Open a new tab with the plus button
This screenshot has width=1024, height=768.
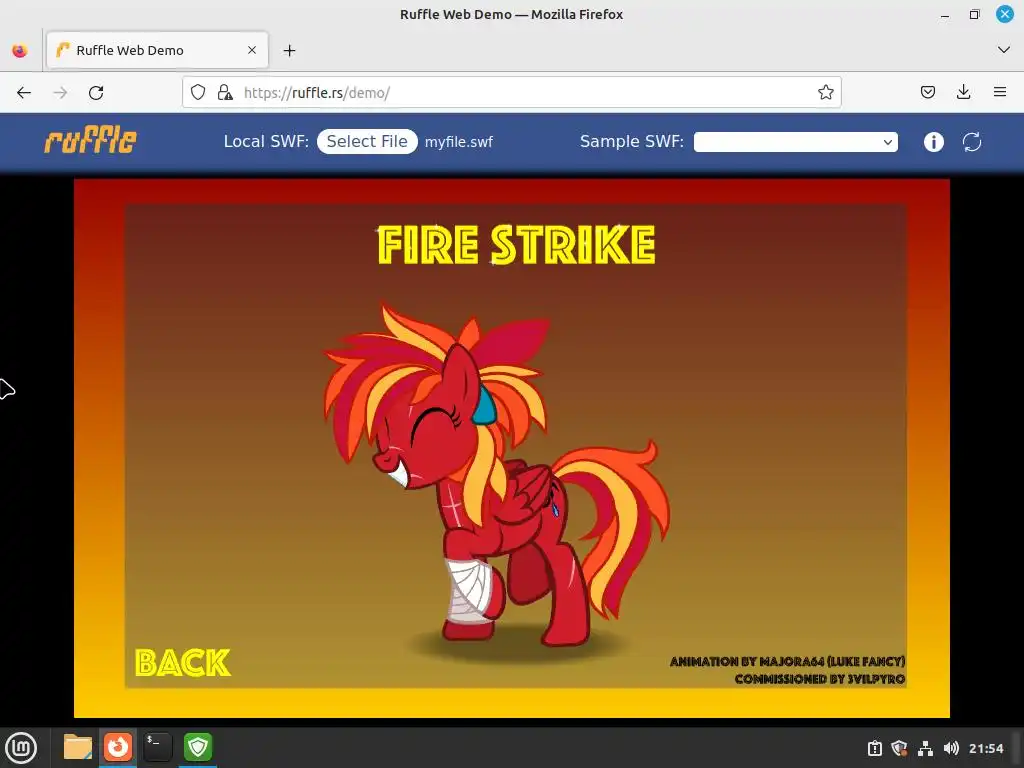pos(289,50)
